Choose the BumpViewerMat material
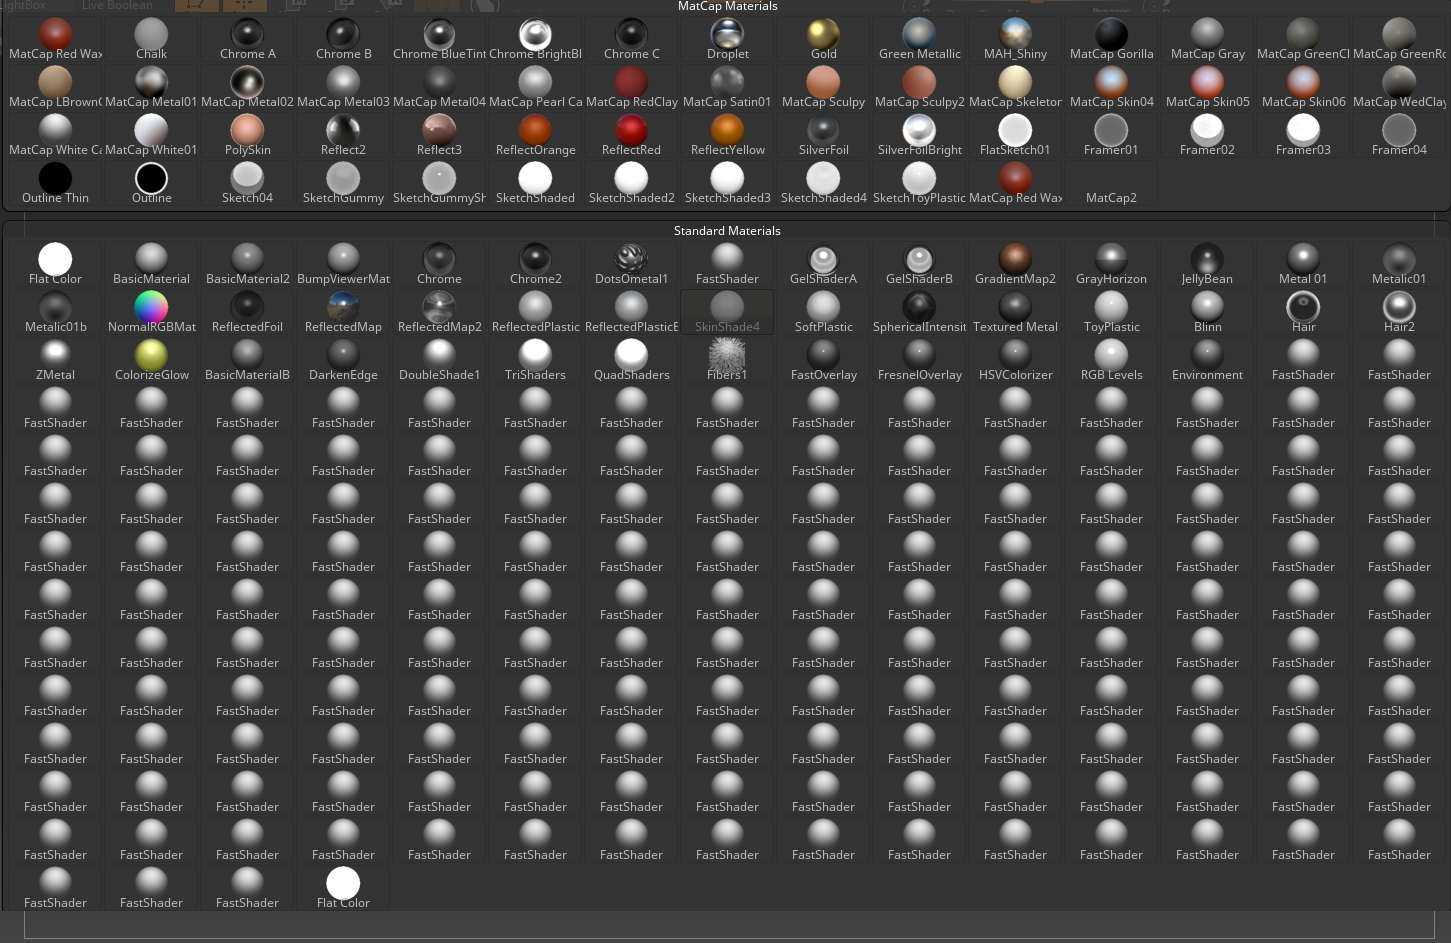The image size is (1451, 943). click(343, 264)
